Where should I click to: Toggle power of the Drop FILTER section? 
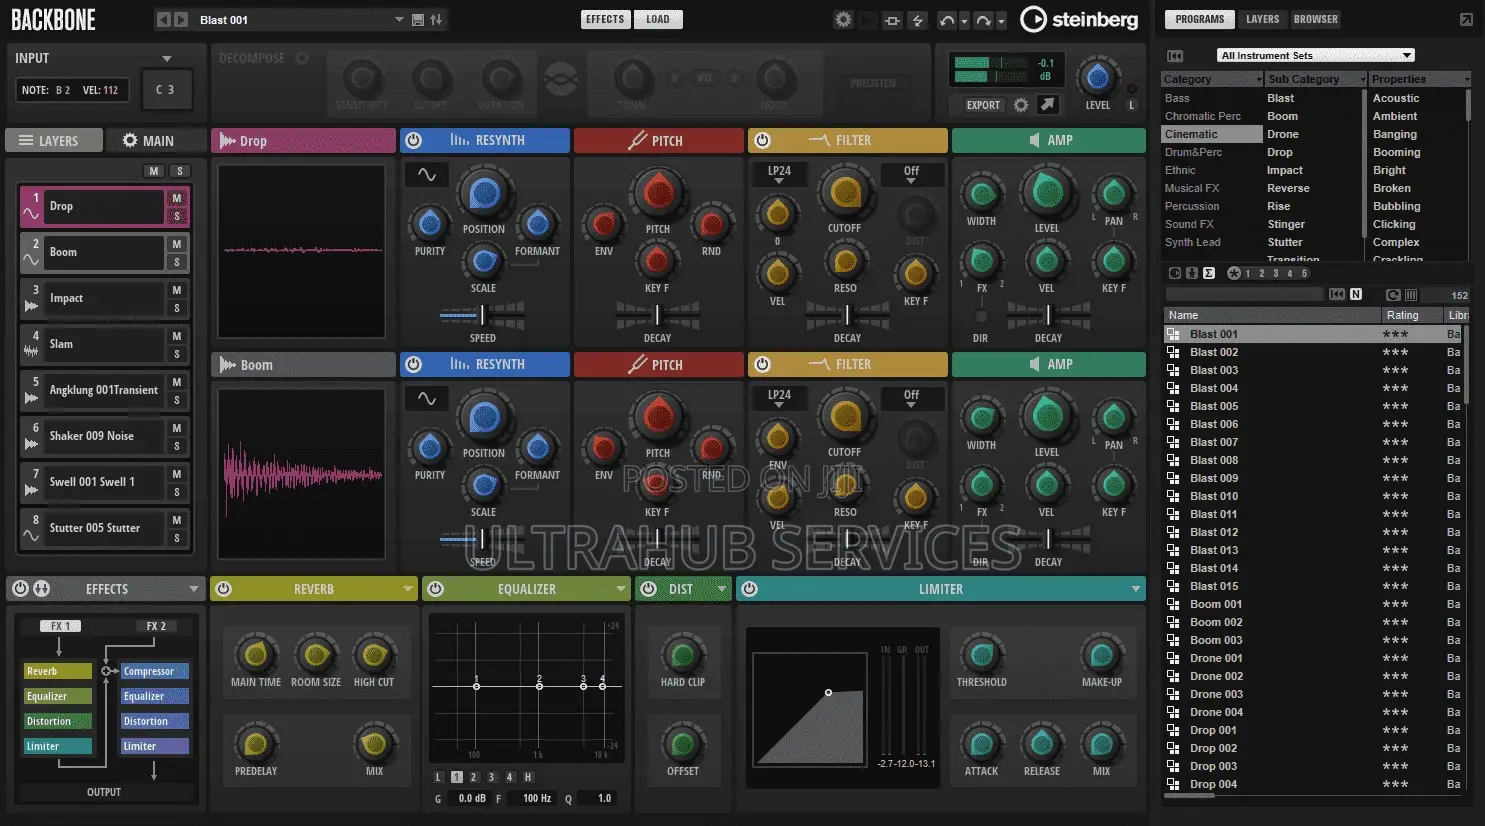(762, 141)
